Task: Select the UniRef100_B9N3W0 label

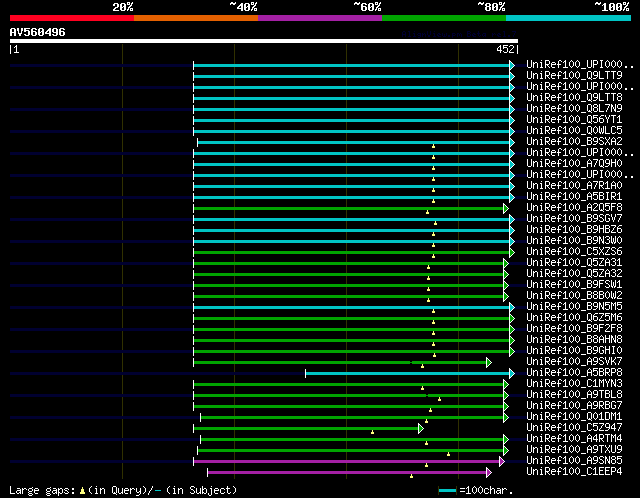Action: click(x=574, y=241)
